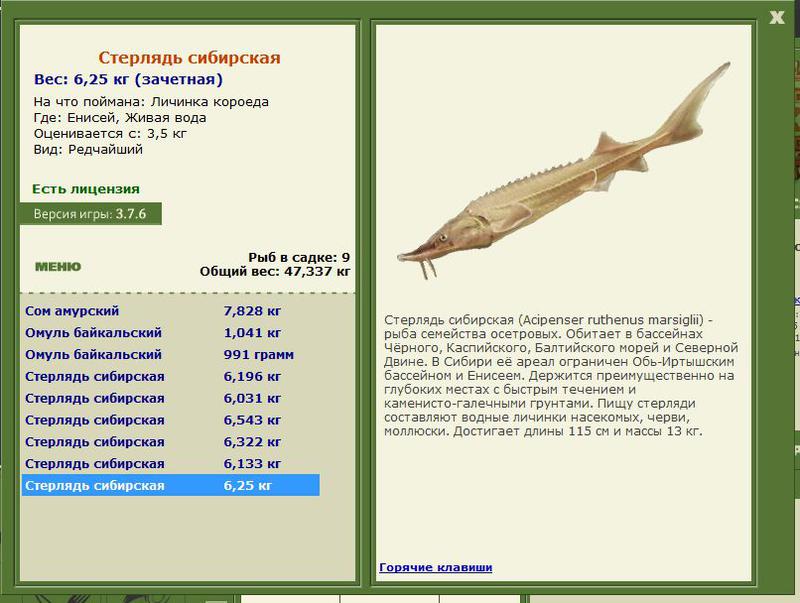Select Сом амурский 7,828 кг entry

170,311
